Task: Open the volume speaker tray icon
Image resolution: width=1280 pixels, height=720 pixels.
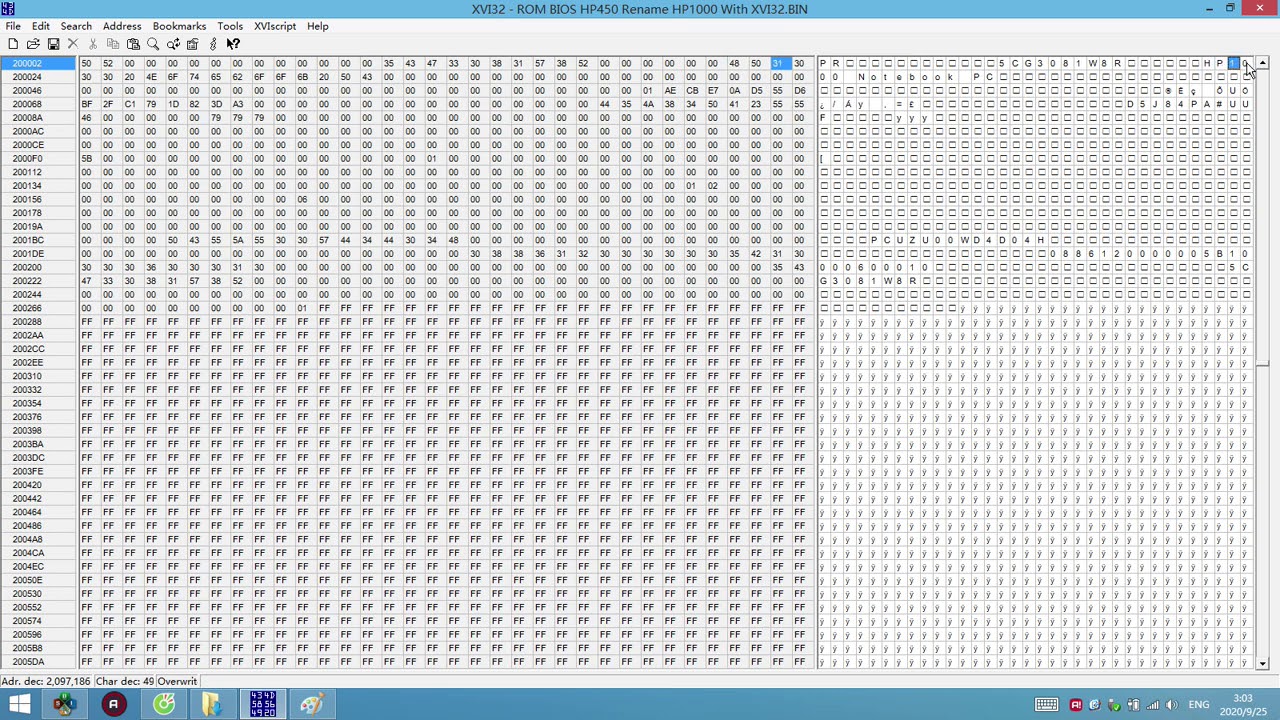Action: [x=1171, y=705]
